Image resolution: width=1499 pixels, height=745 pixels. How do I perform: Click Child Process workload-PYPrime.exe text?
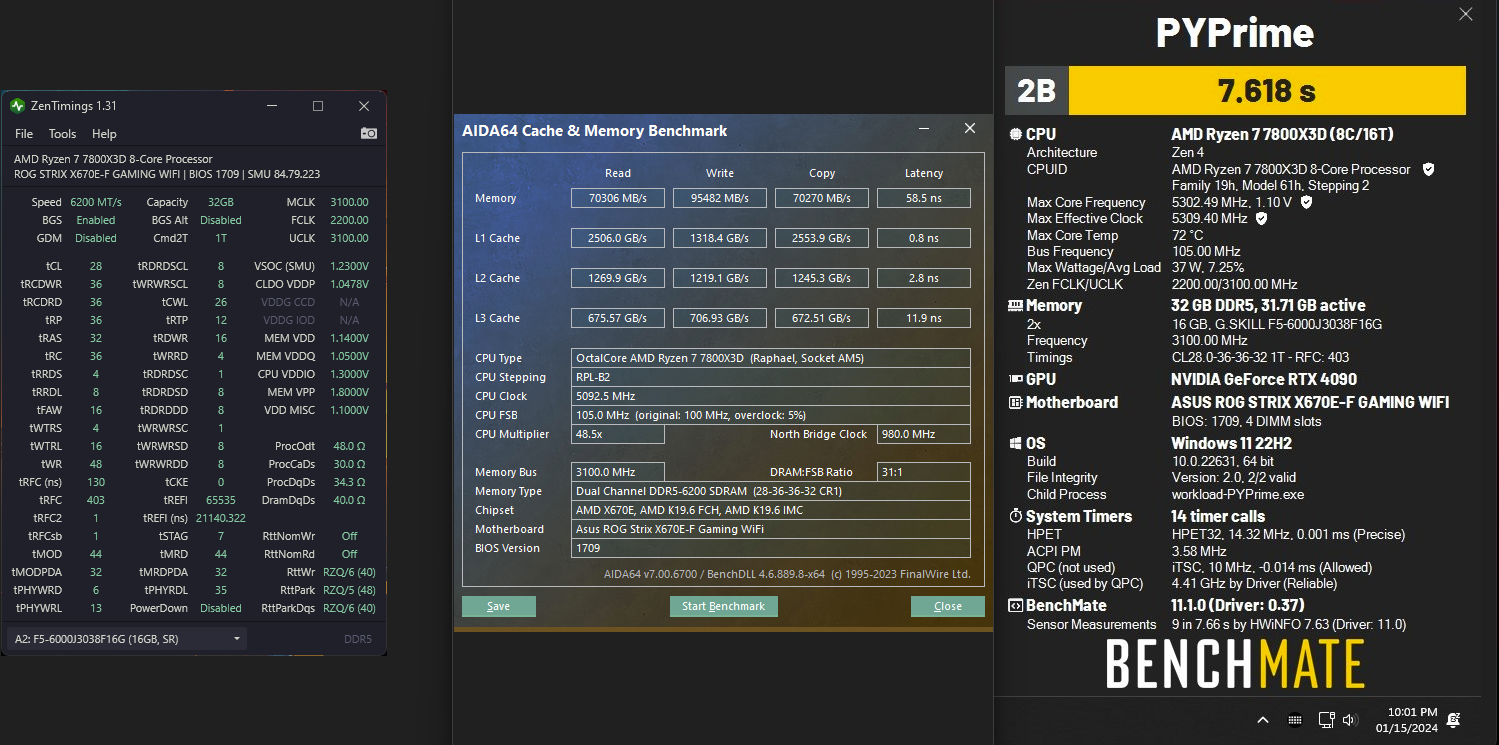coord(1238,494)
